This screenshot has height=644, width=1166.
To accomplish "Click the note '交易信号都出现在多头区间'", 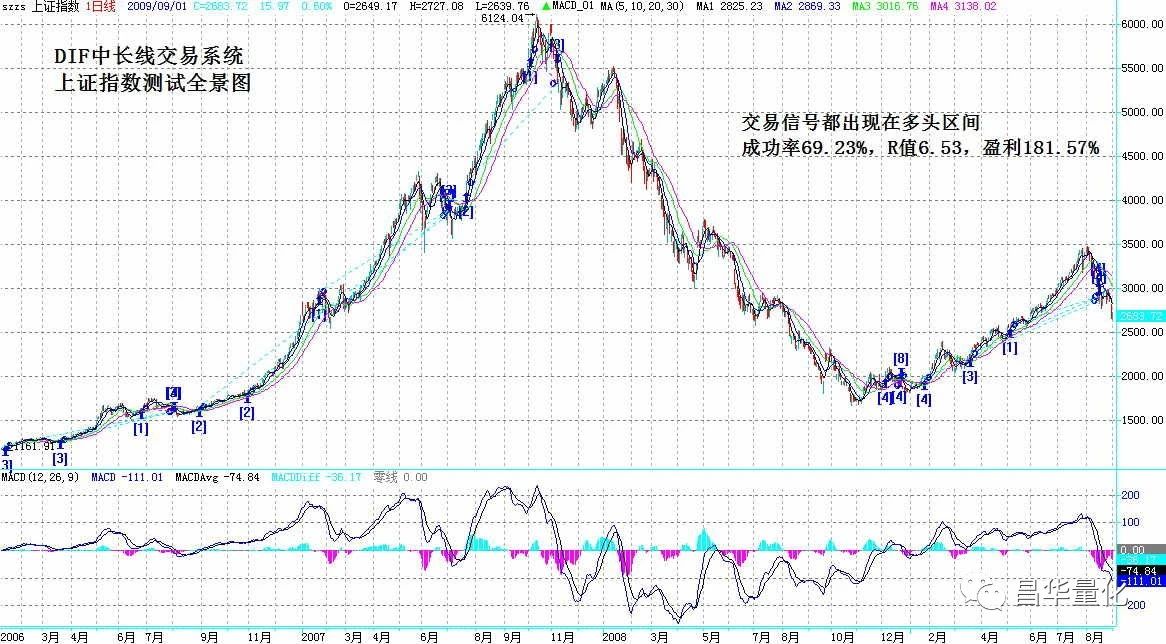I will (860, 123).
